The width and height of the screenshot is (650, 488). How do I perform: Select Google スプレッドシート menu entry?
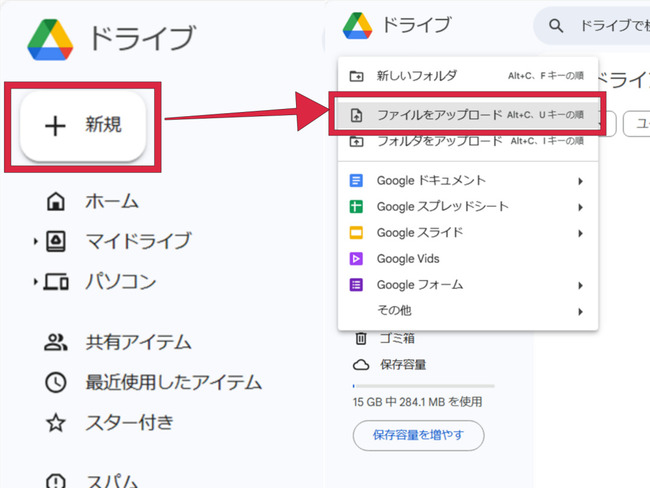click(468, 206)
